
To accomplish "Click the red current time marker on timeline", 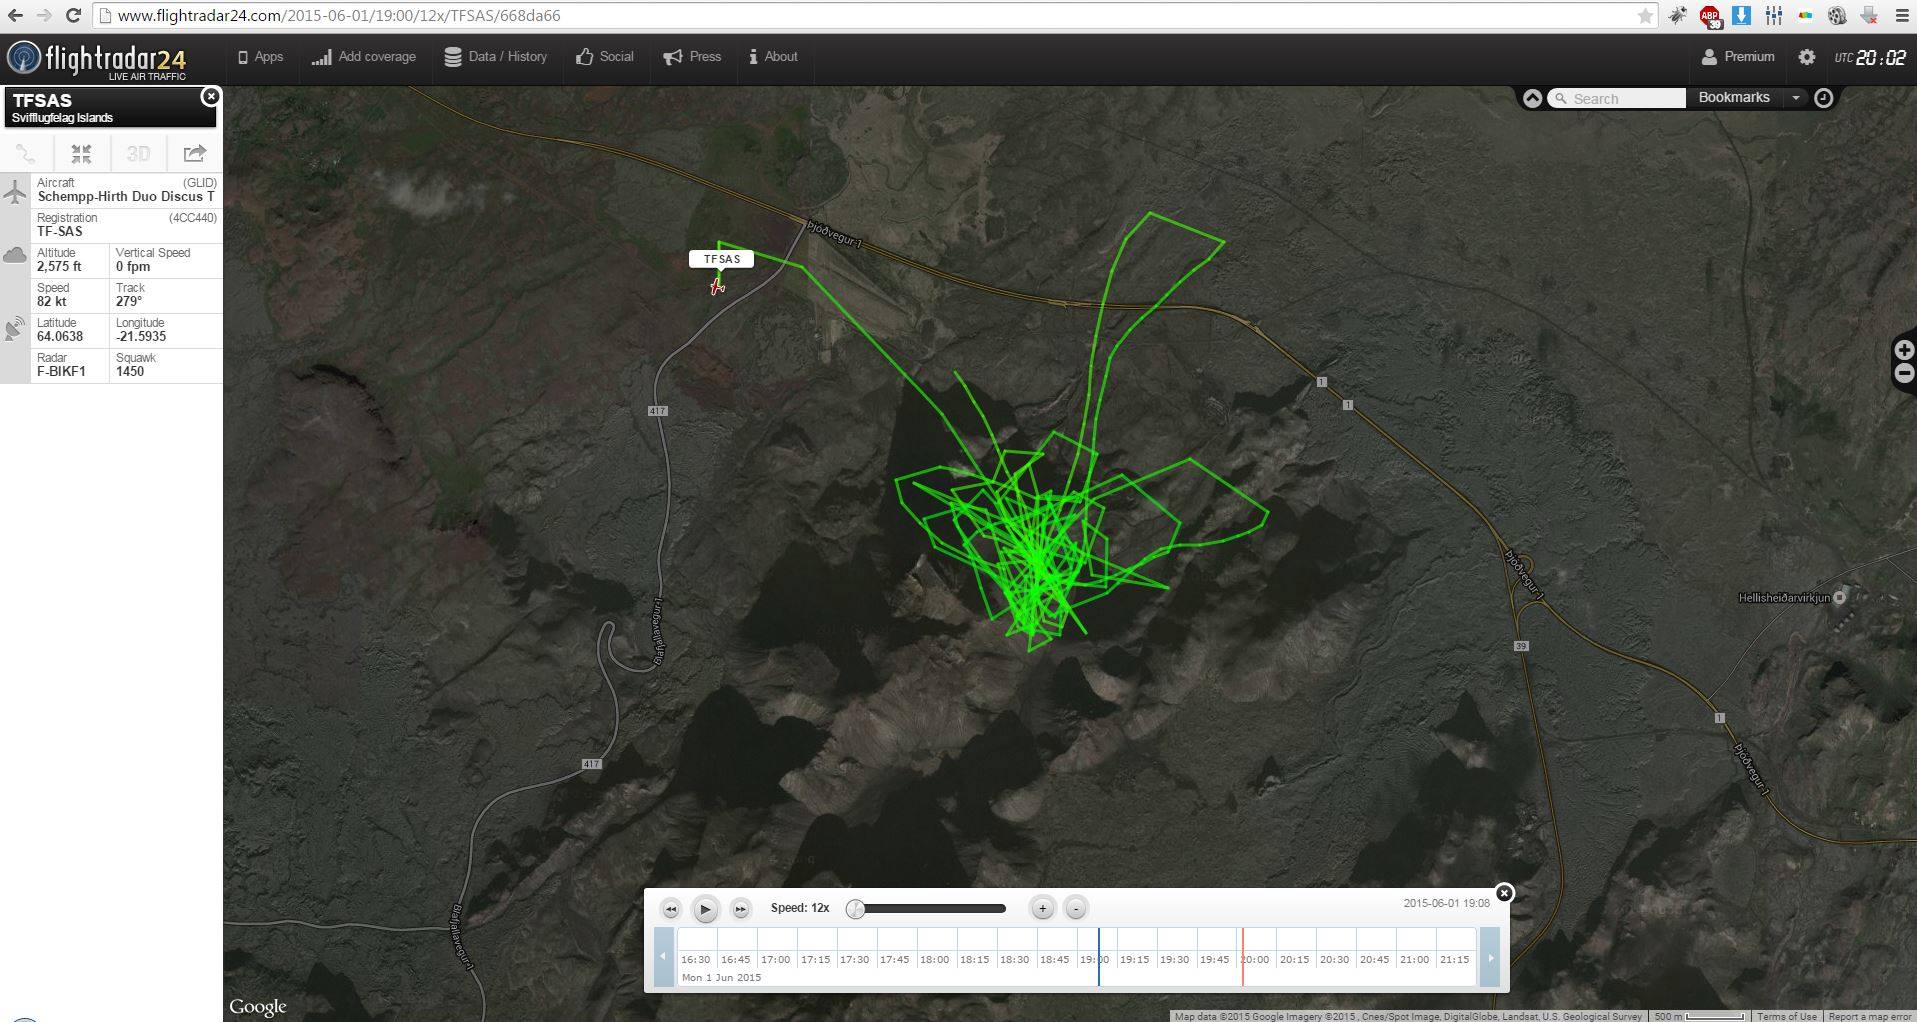I will (1242, 957).
